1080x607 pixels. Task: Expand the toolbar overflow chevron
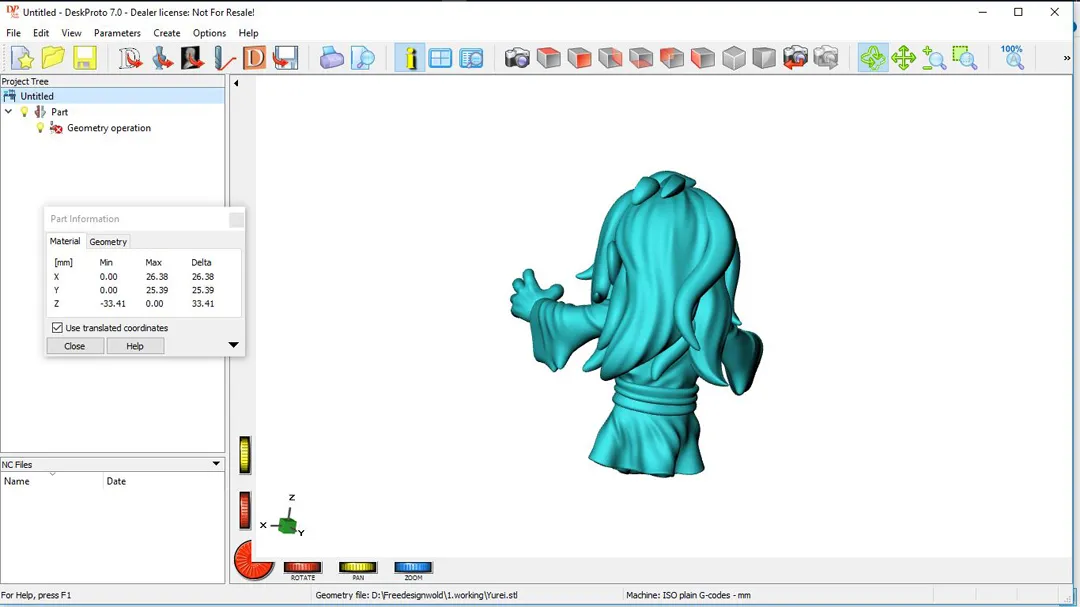pyautogui.click(x=1067, y=59)
